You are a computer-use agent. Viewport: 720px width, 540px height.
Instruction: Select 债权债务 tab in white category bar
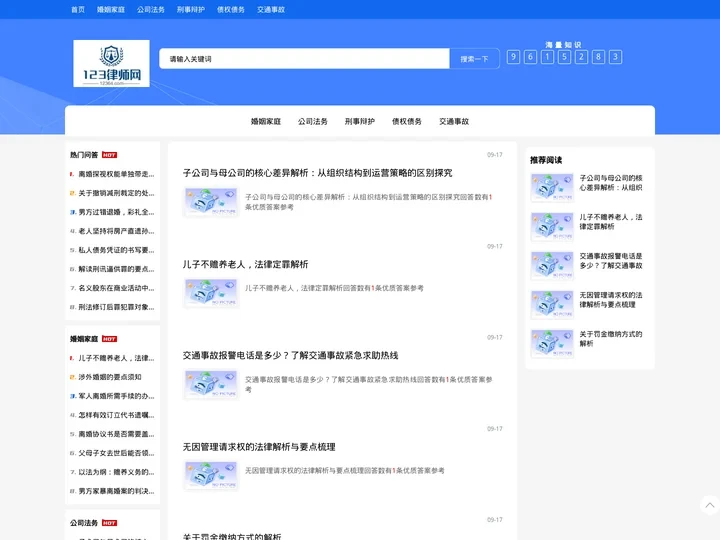[407, 122]
